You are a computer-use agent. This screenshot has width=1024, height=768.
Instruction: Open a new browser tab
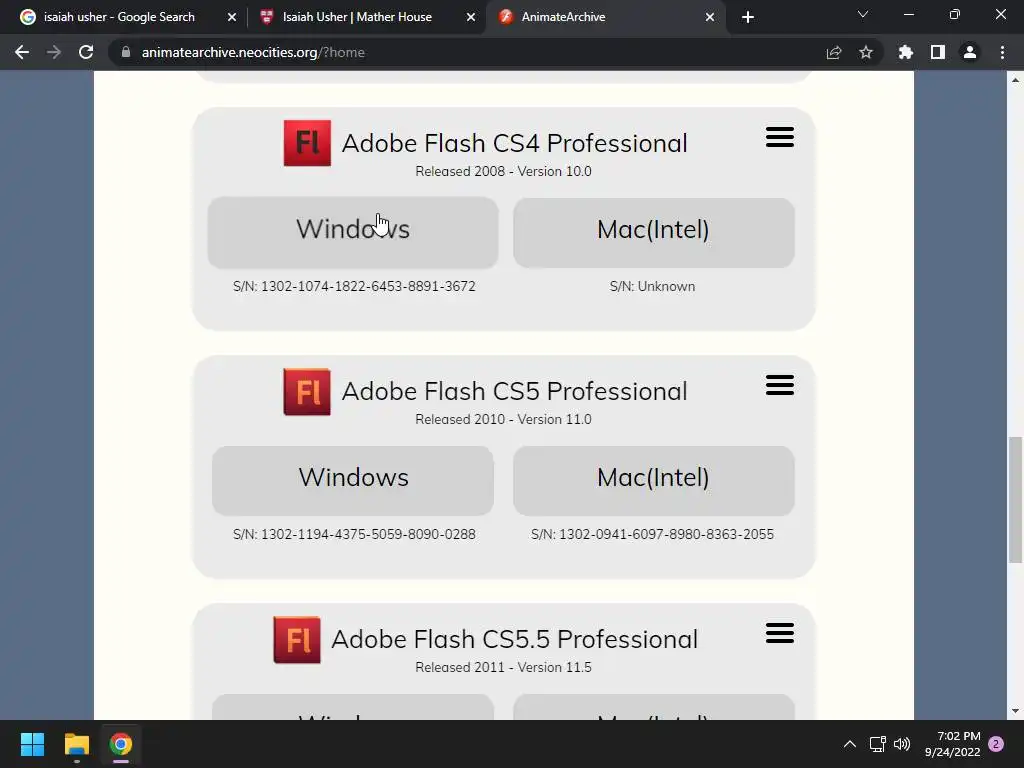[x=748, y=17]
